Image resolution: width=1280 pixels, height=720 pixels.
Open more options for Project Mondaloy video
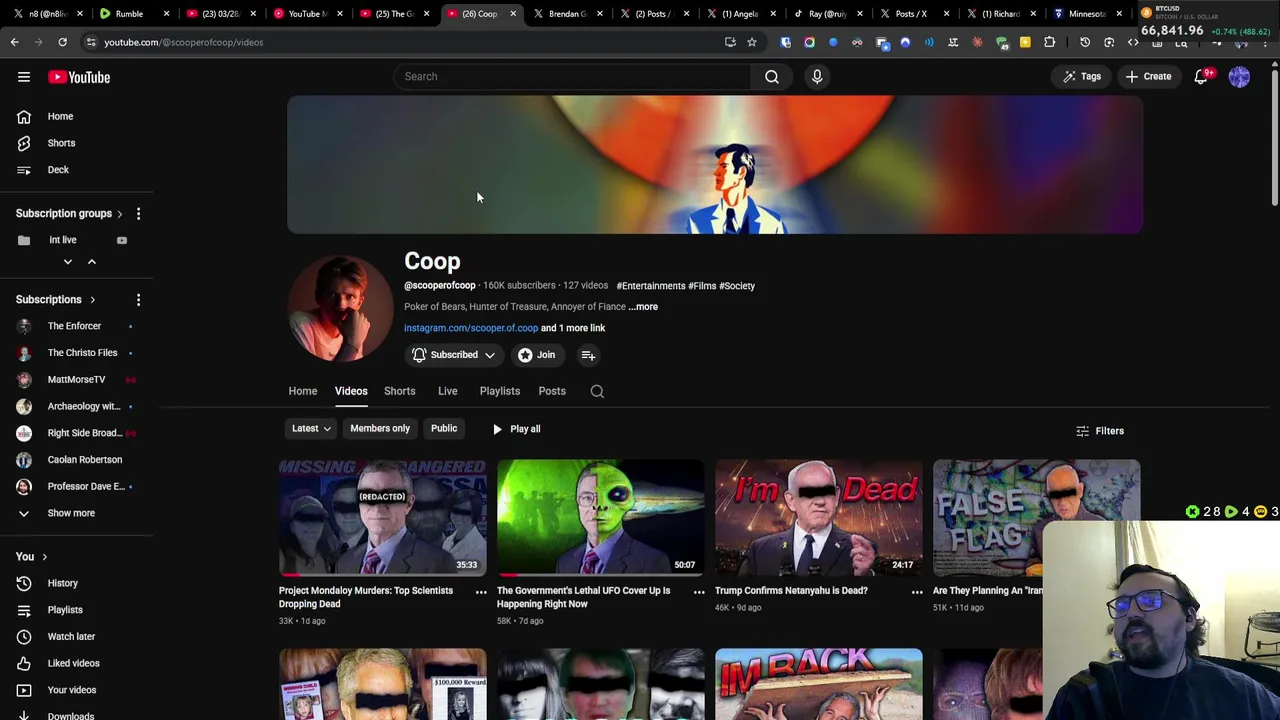click(481, 592)
